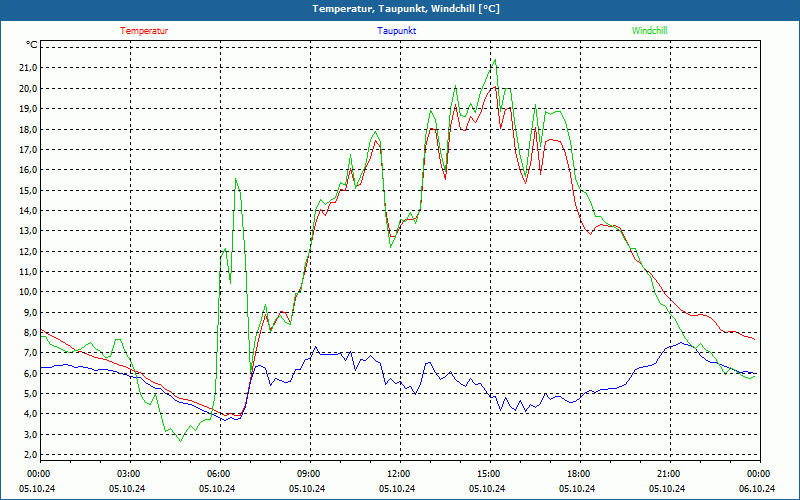This screenshot has width=800, height=500.
Task: Select the blue 'Taupunkt' legend label
Action: pos(397,31)
